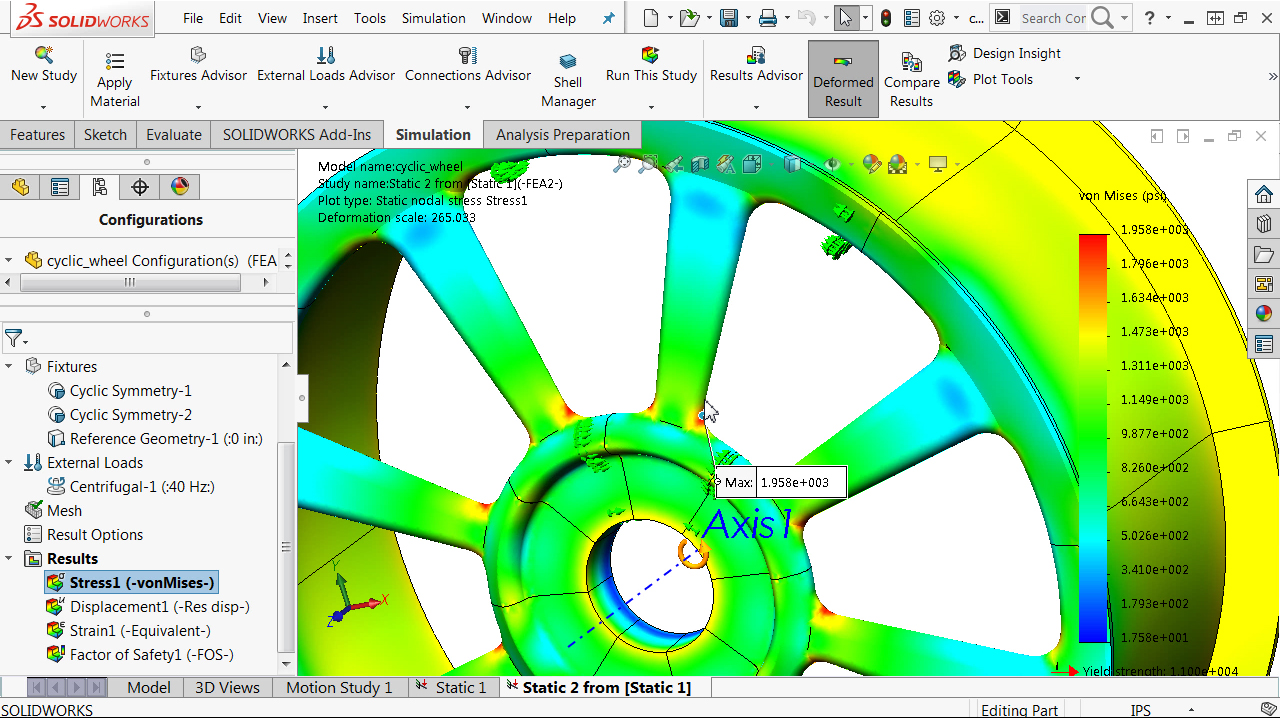
Task: Collapse the Results folder in tree
Action: click(x=9, y=559)
